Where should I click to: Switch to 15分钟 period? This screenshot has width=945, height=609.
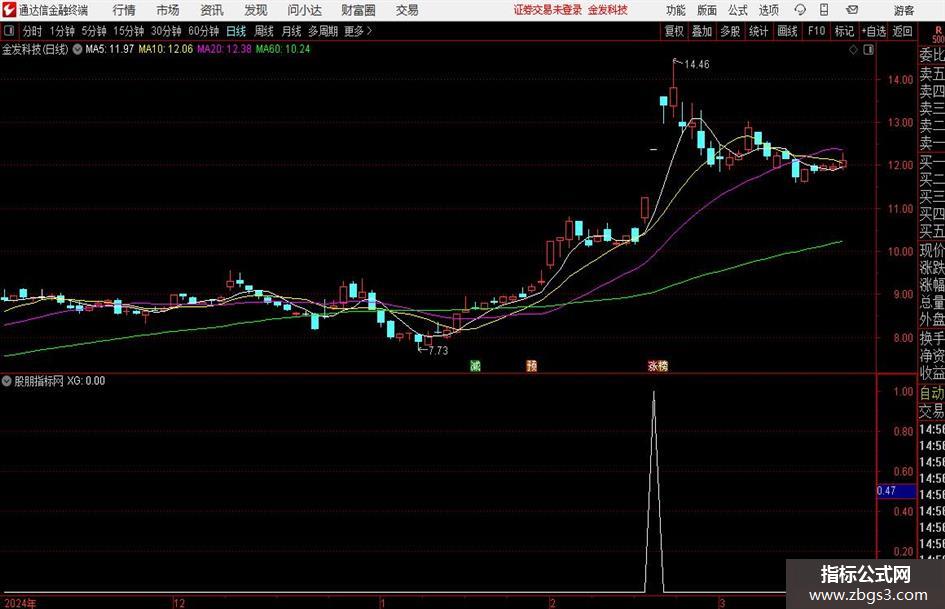[128, 31]
